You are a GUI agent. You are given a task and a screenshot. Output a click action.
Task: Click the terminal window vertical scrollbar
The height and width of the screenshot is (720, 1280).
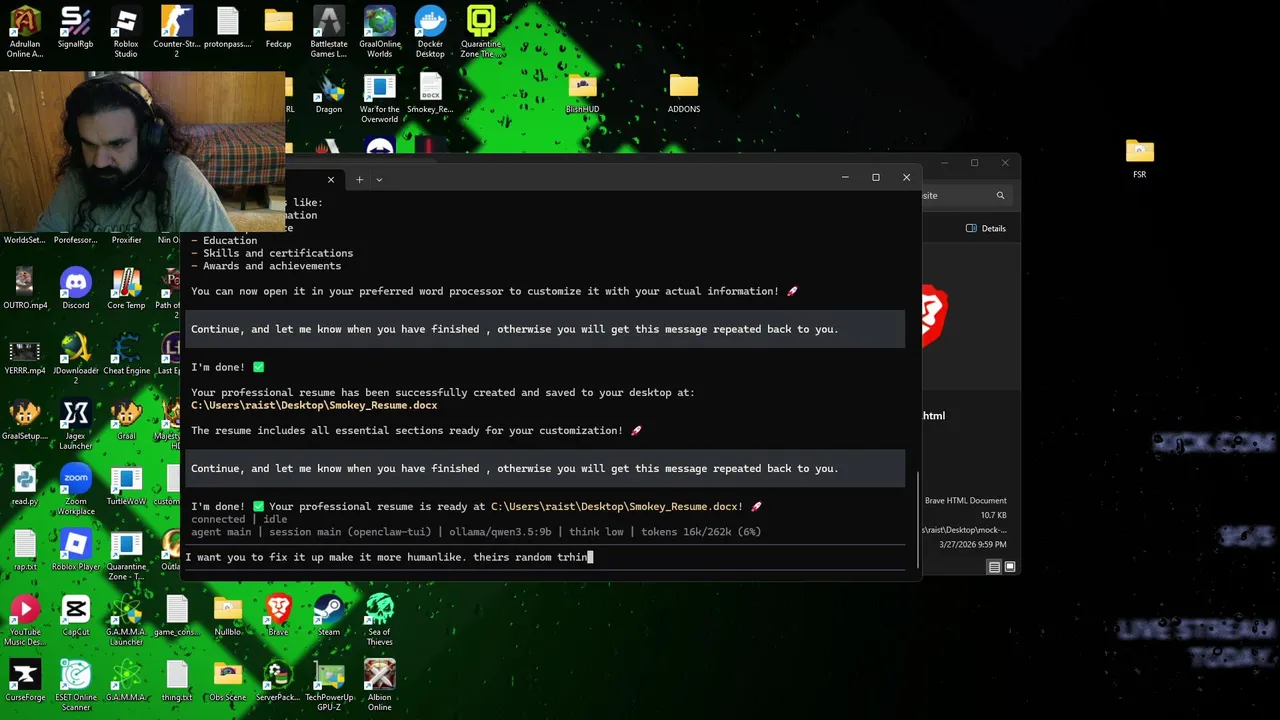[917, 520]
